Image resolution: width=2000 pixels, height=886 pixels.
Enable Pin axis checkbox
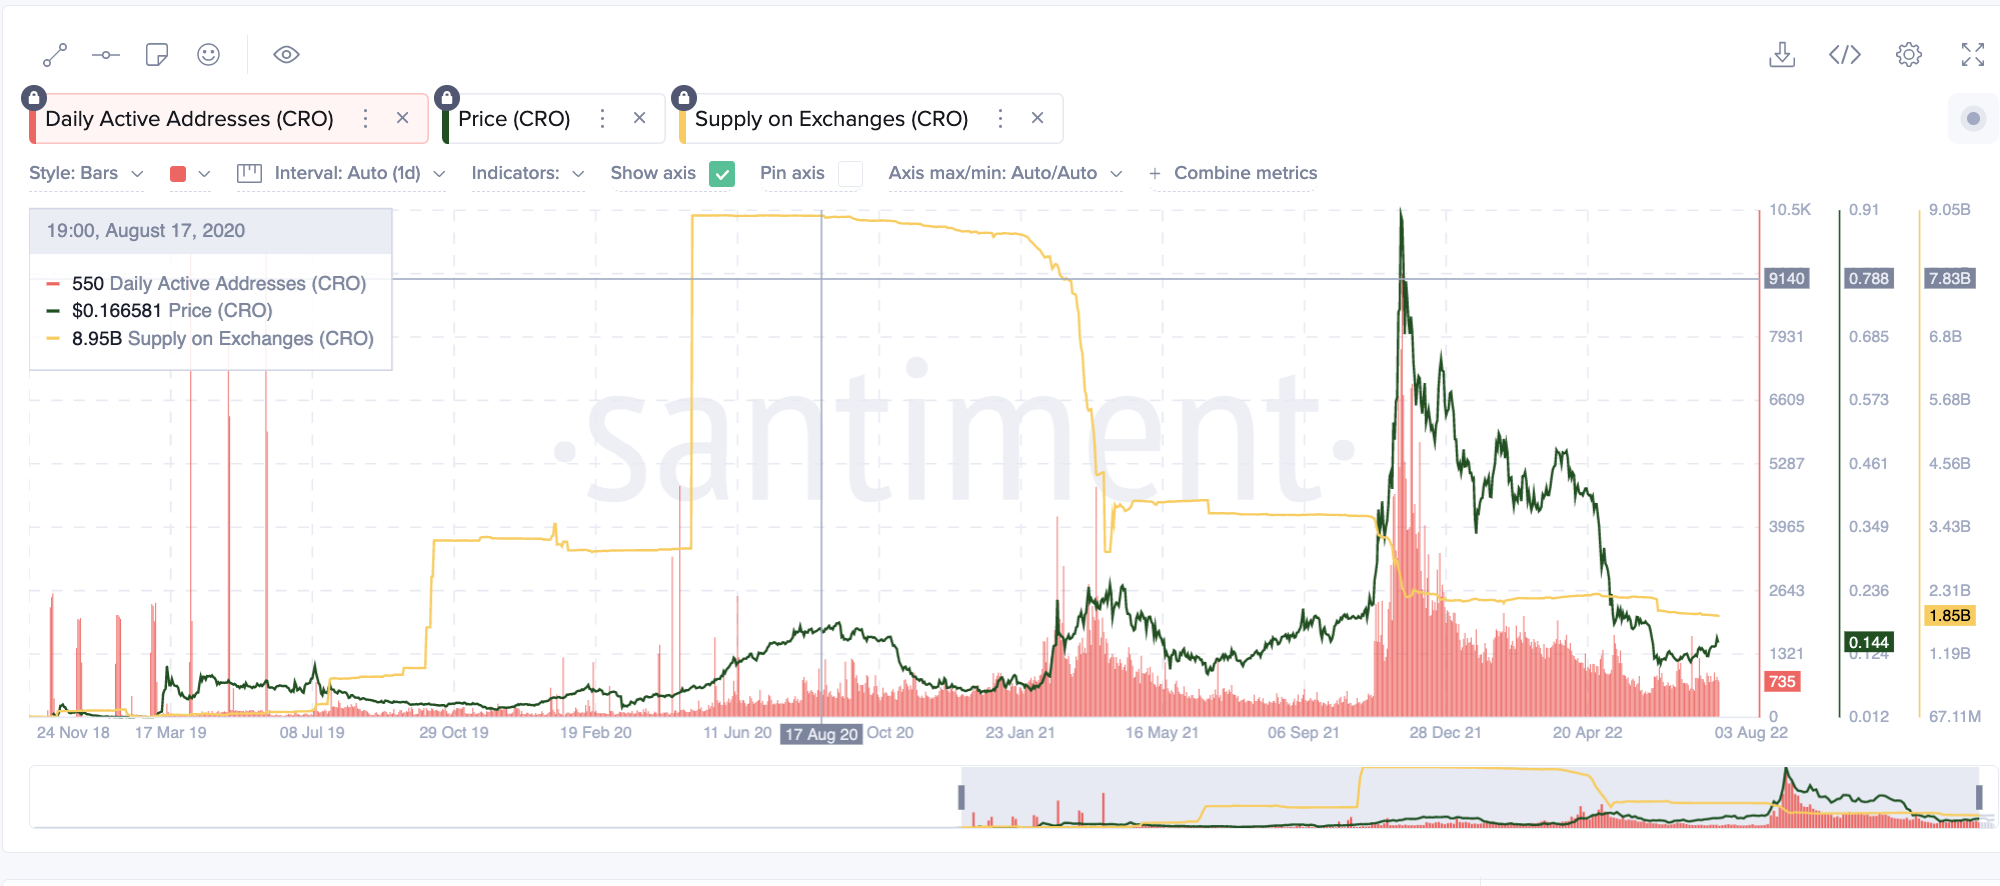(850, 174)
